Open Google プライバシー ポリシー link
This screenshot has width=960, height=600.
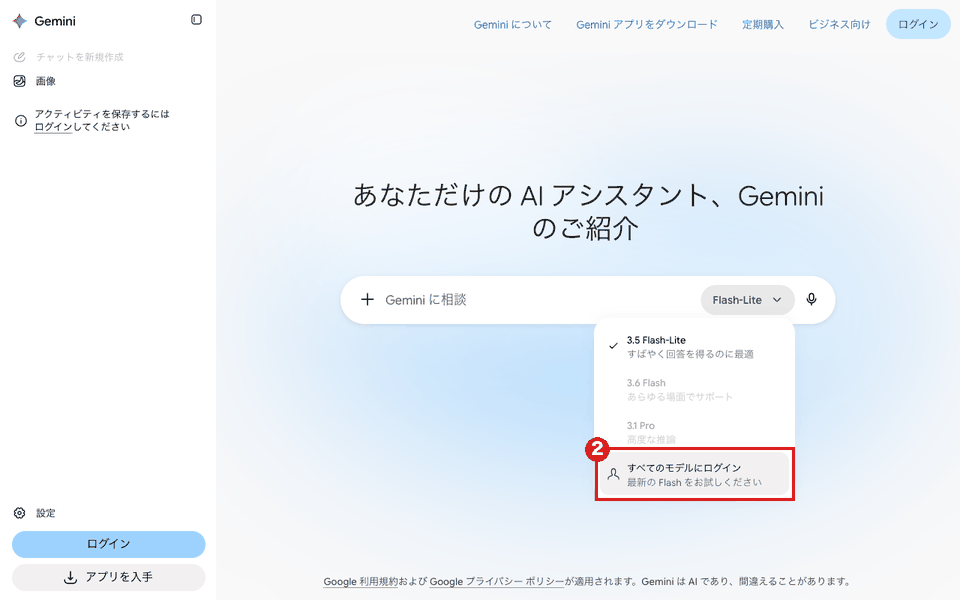pos(497,581)
